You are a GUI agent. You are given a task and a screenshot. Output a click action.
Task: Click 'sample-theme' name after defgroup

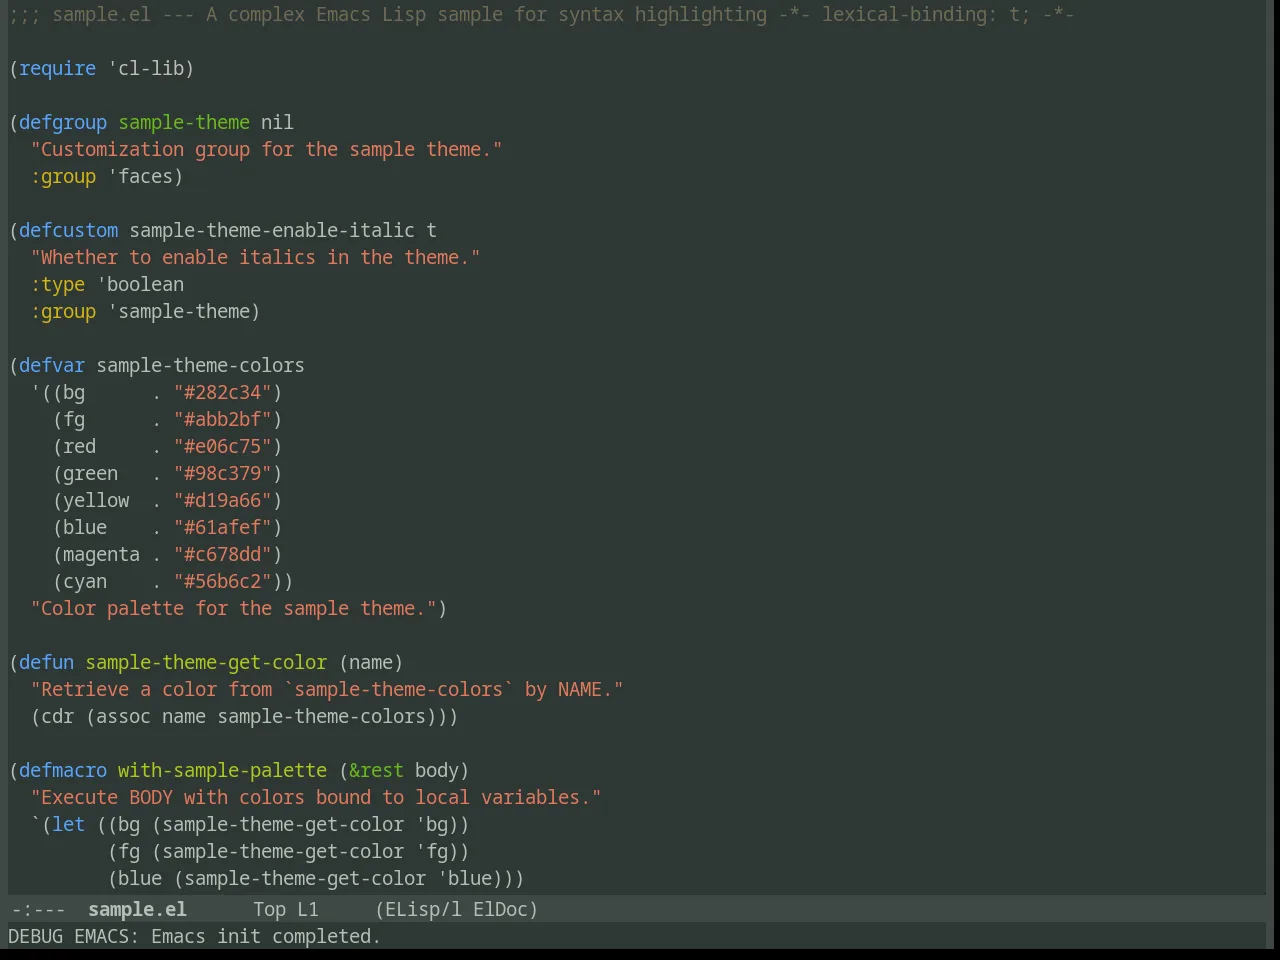pyautogui.click(x=184, y=122)
